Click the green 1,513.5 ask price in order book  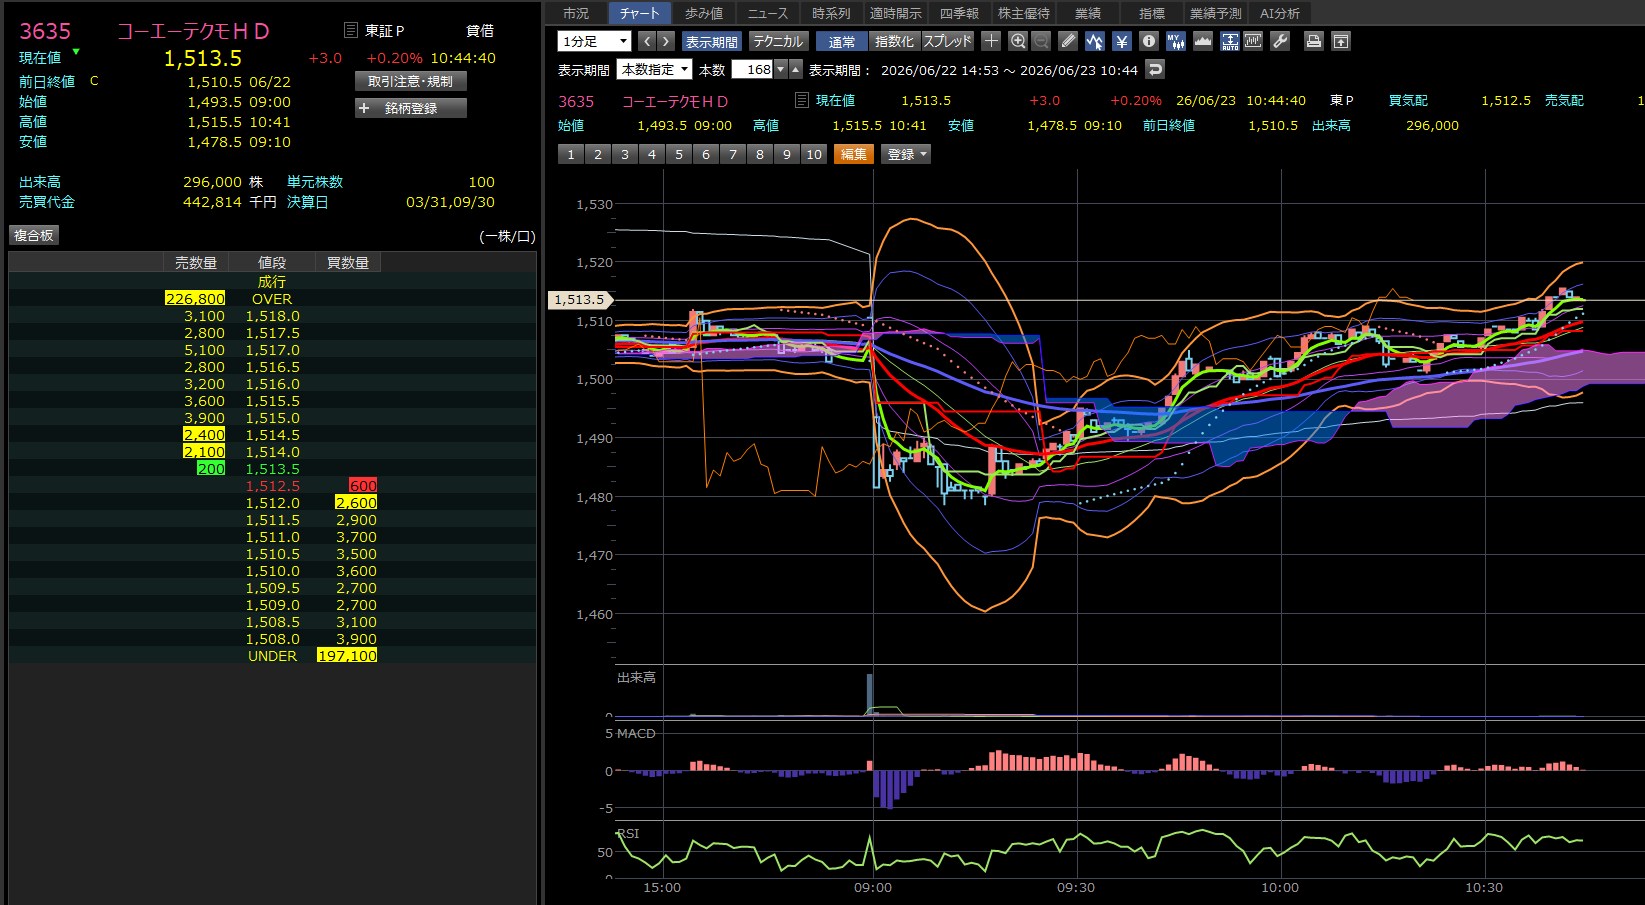273,469
